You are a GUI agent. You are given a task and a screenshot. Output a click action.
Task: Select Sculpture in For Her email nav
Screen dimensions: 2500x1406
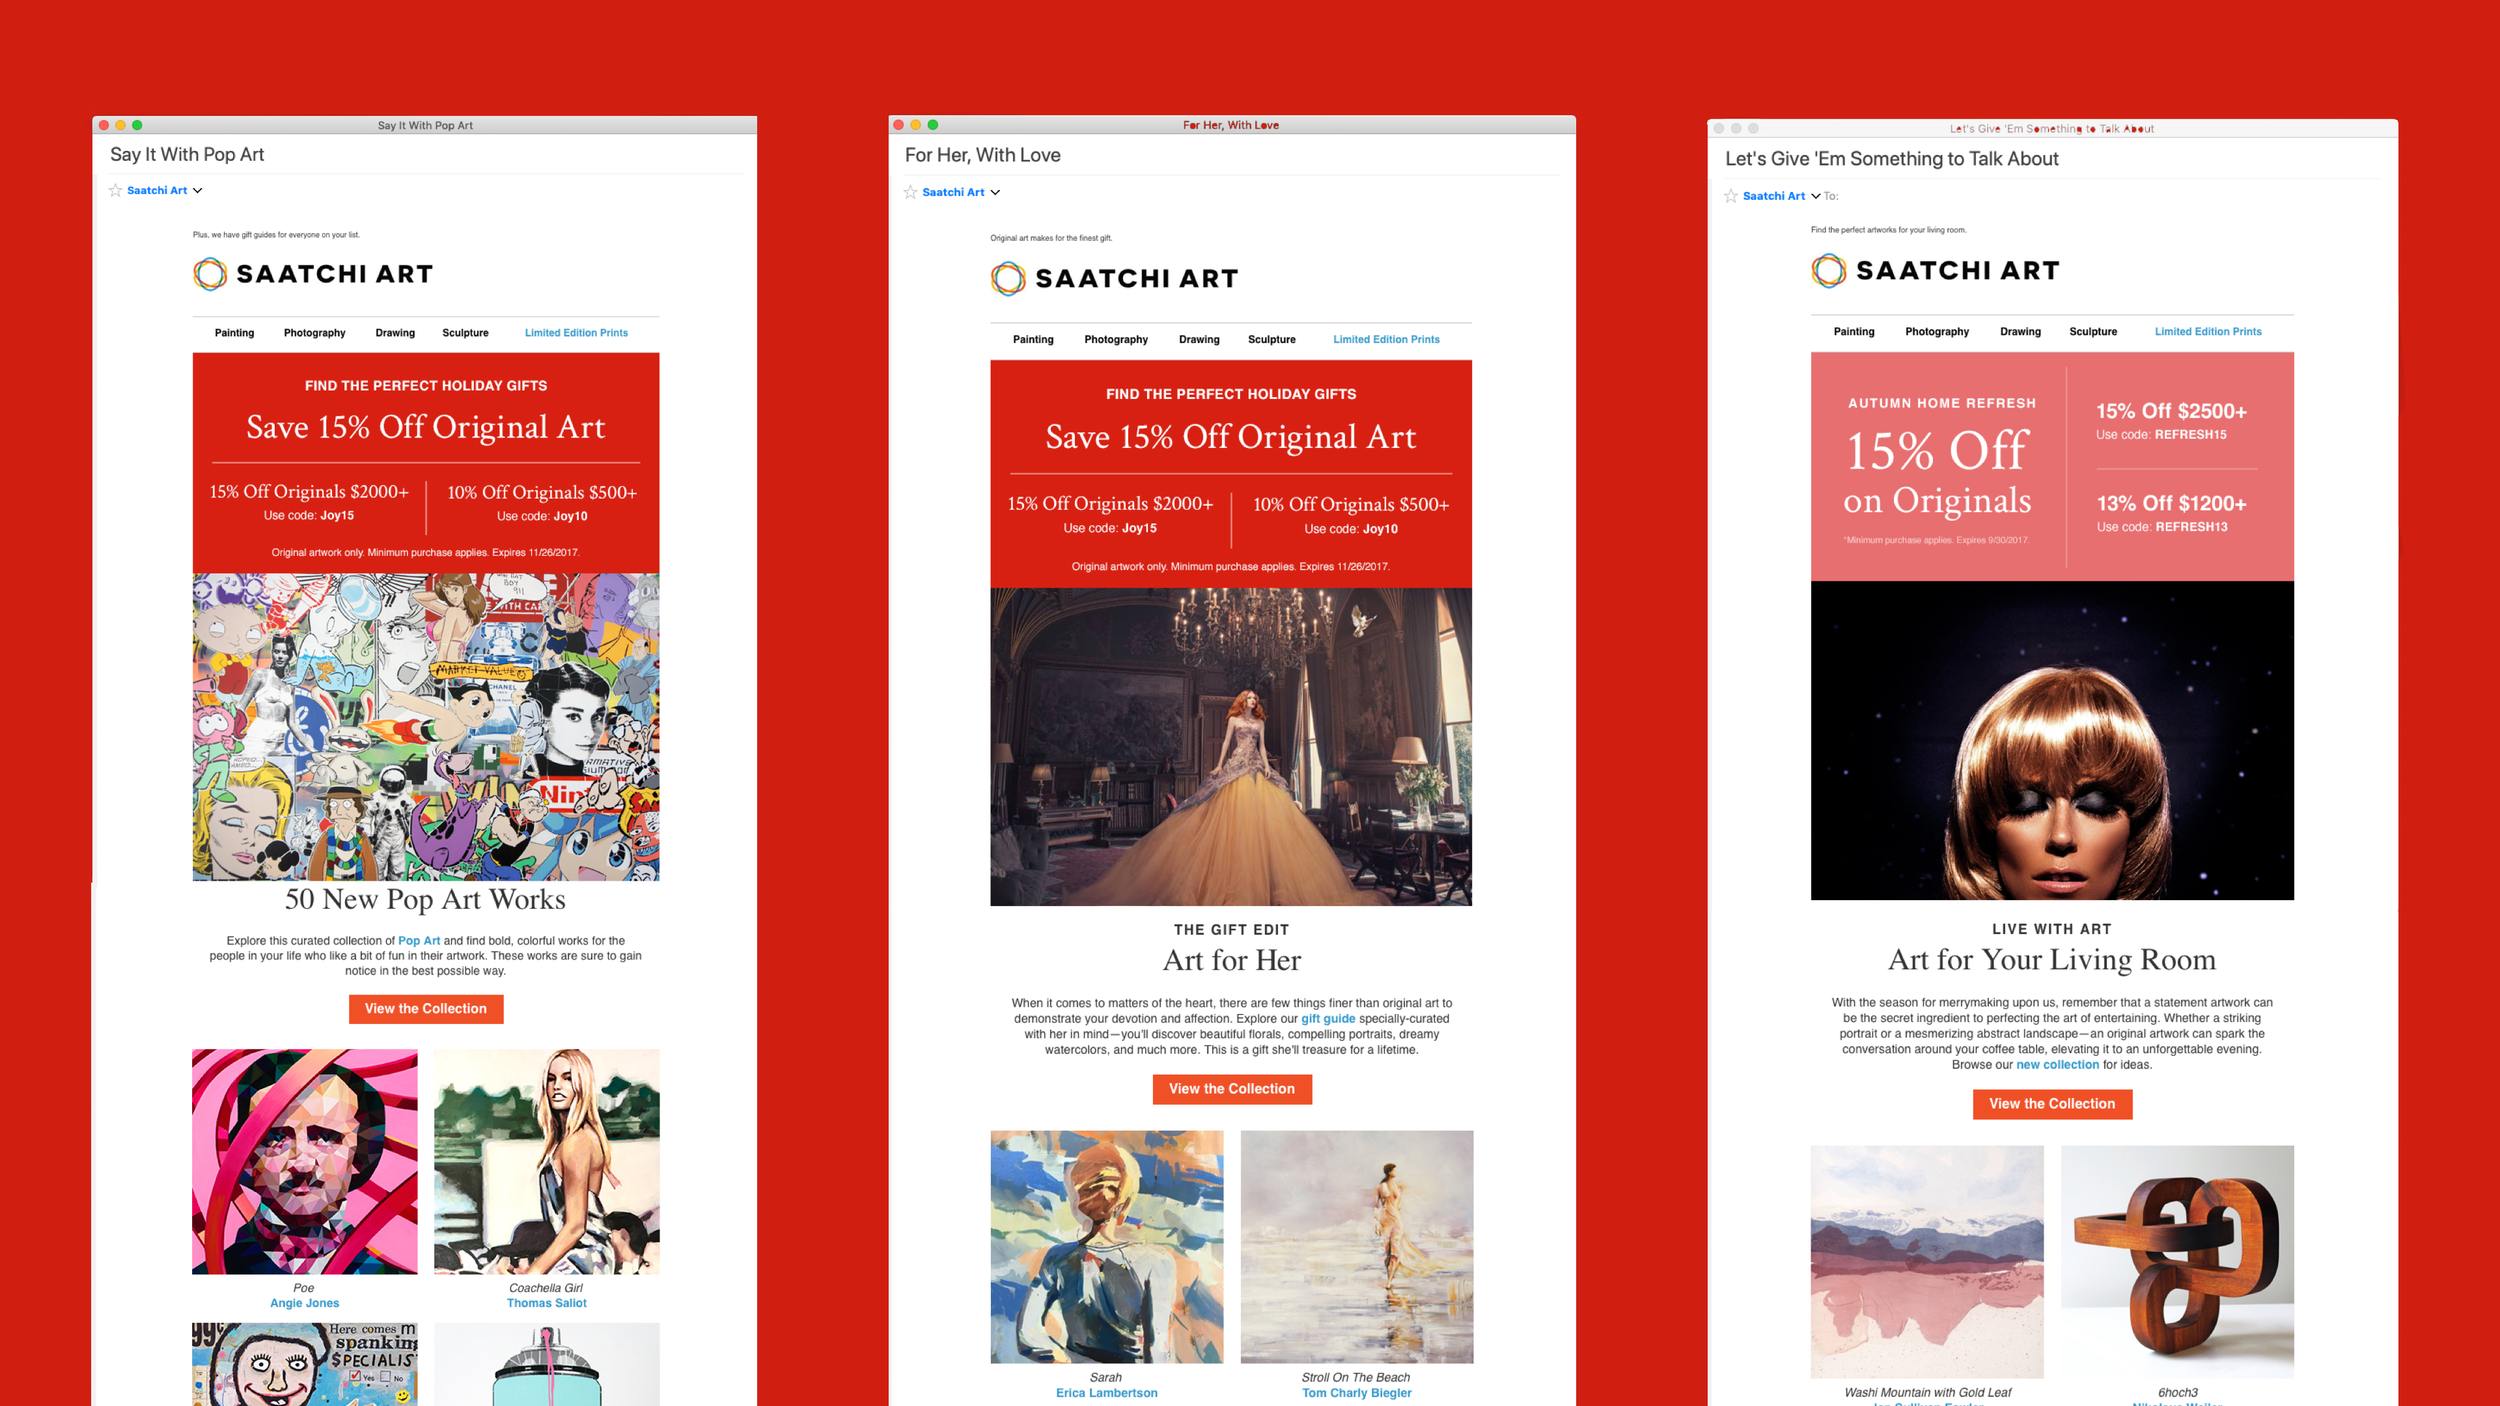click(1271, 340)
